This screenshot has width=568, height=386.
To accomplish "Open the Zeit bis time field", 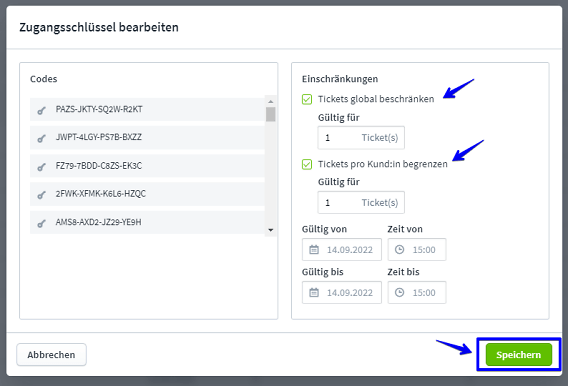I will [417, 292].
